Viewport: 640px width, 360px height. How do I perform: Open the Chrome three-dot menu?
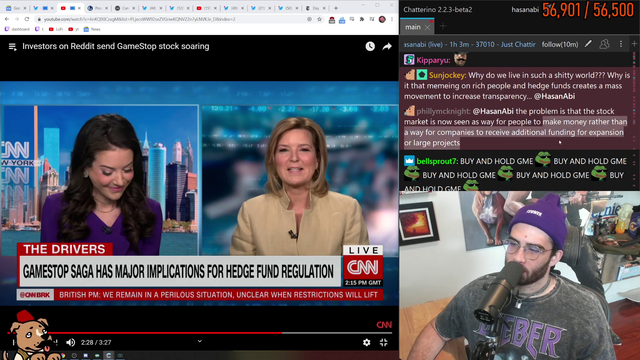pos(392,19)
